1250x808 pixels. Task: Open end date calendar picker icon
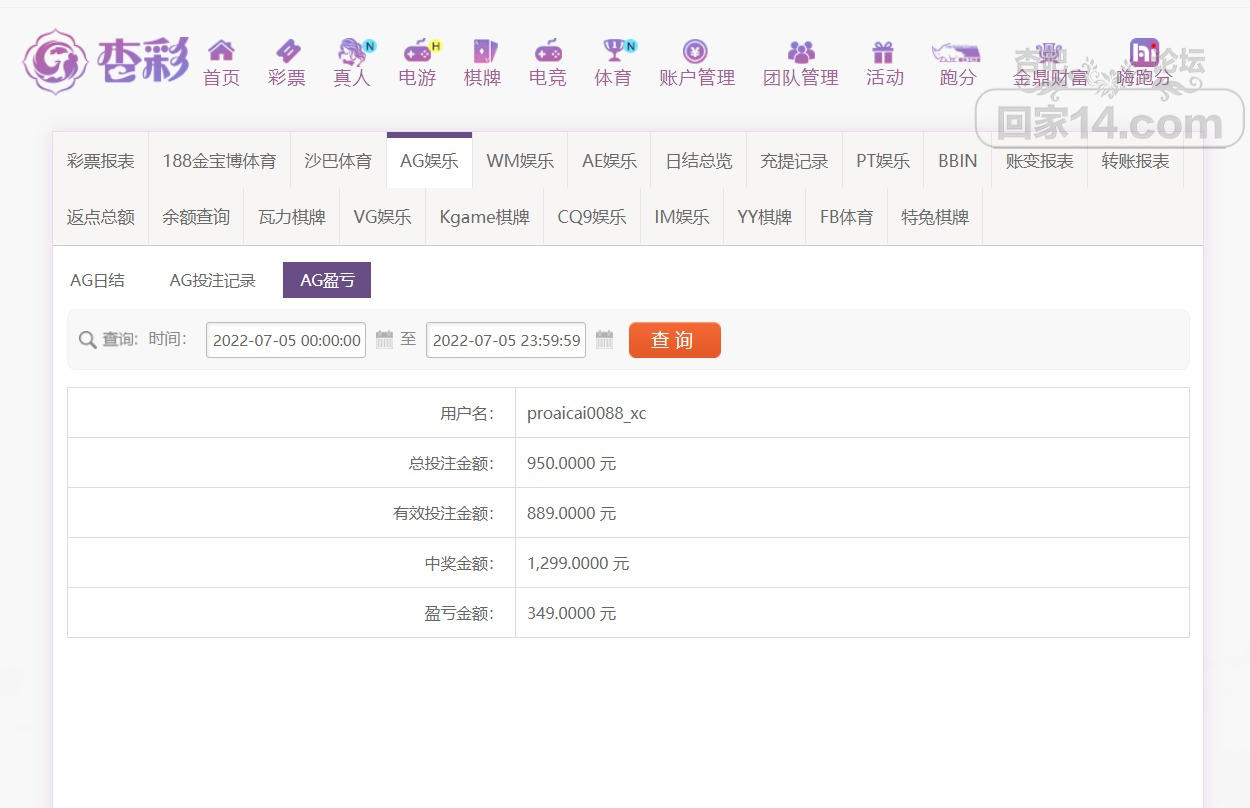[604, 340]
